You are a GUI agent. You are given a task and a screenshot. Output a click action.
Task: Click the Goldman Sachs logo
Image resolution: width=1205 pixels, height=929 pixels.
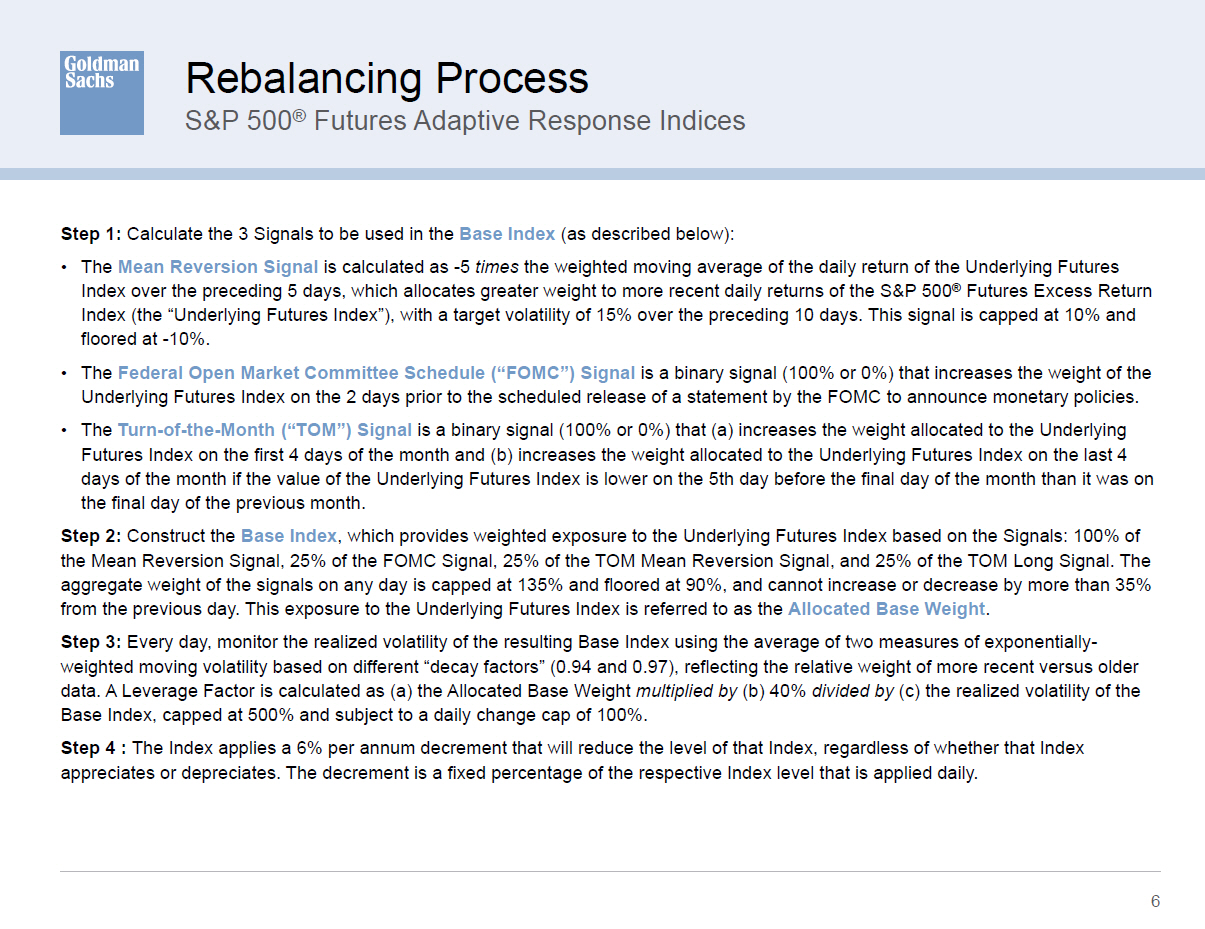pos(101,92)
